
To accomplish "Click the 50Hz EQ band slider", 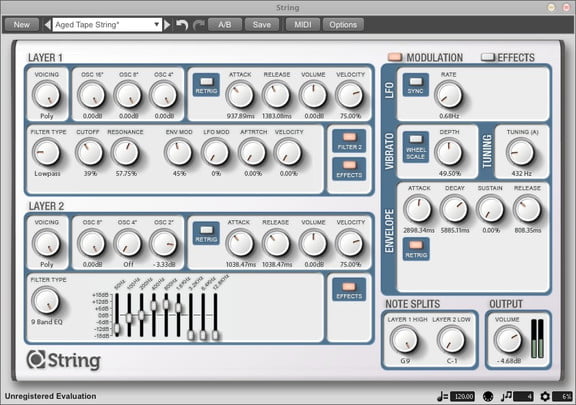I will pyautogui.click(x=117, y=315).
